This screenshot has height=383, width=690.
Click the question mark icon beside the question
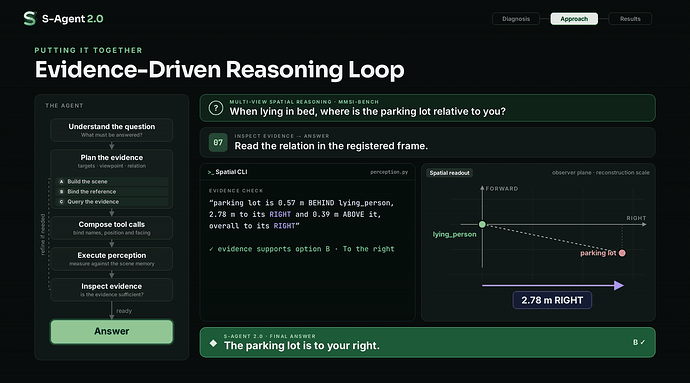[x=216, y=108]
